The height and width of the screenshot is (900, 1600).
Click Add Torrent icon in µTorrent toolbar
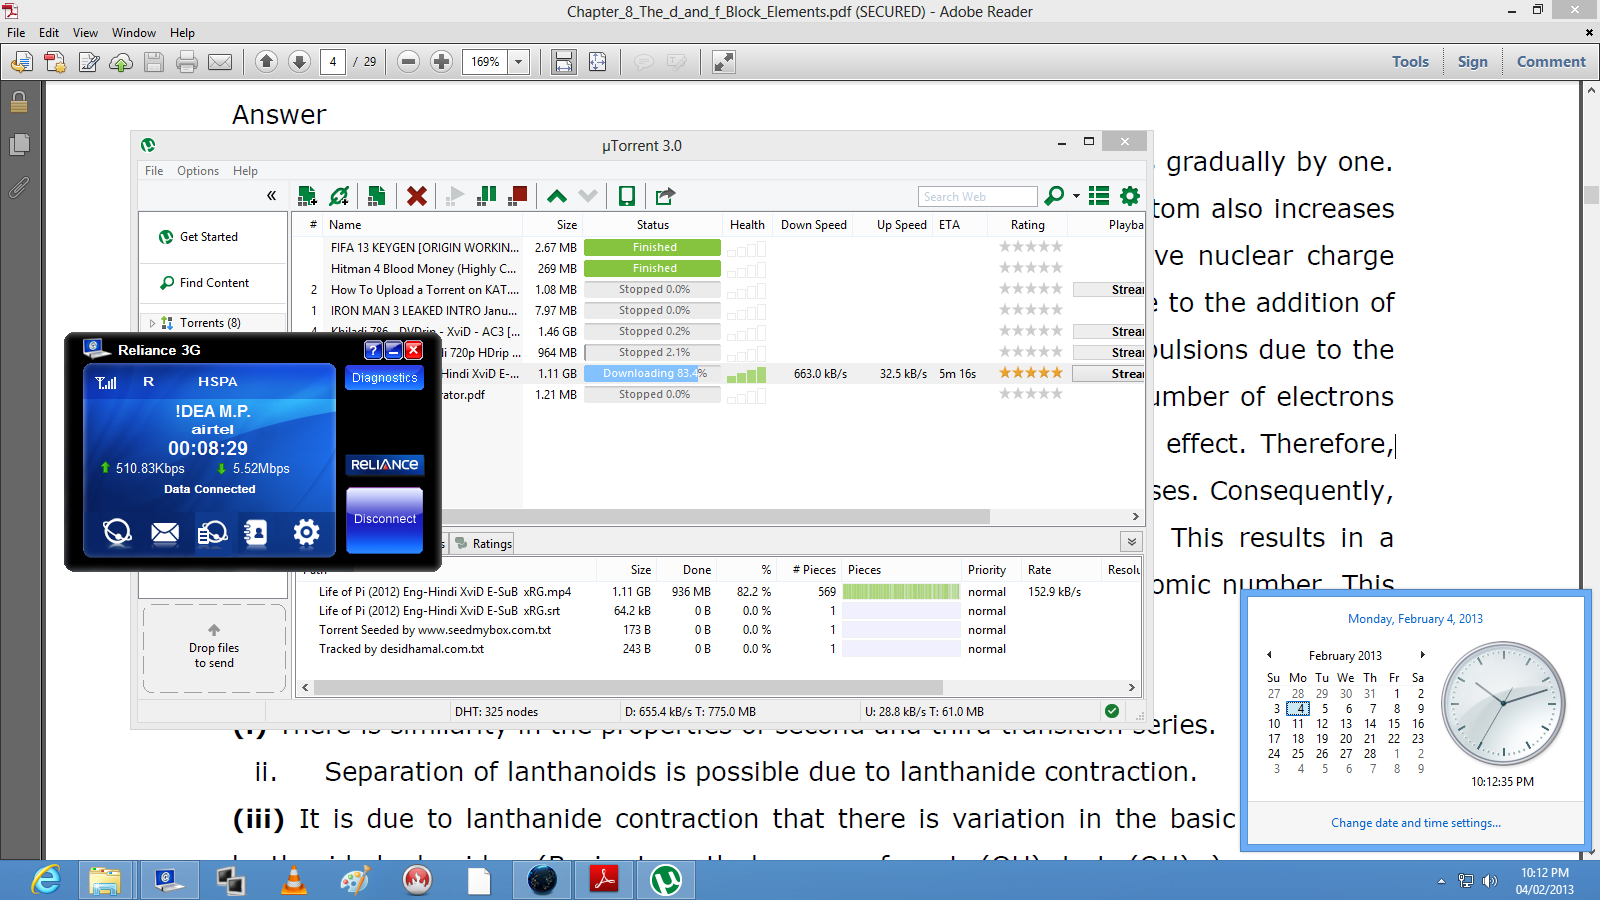pos(307,196)
